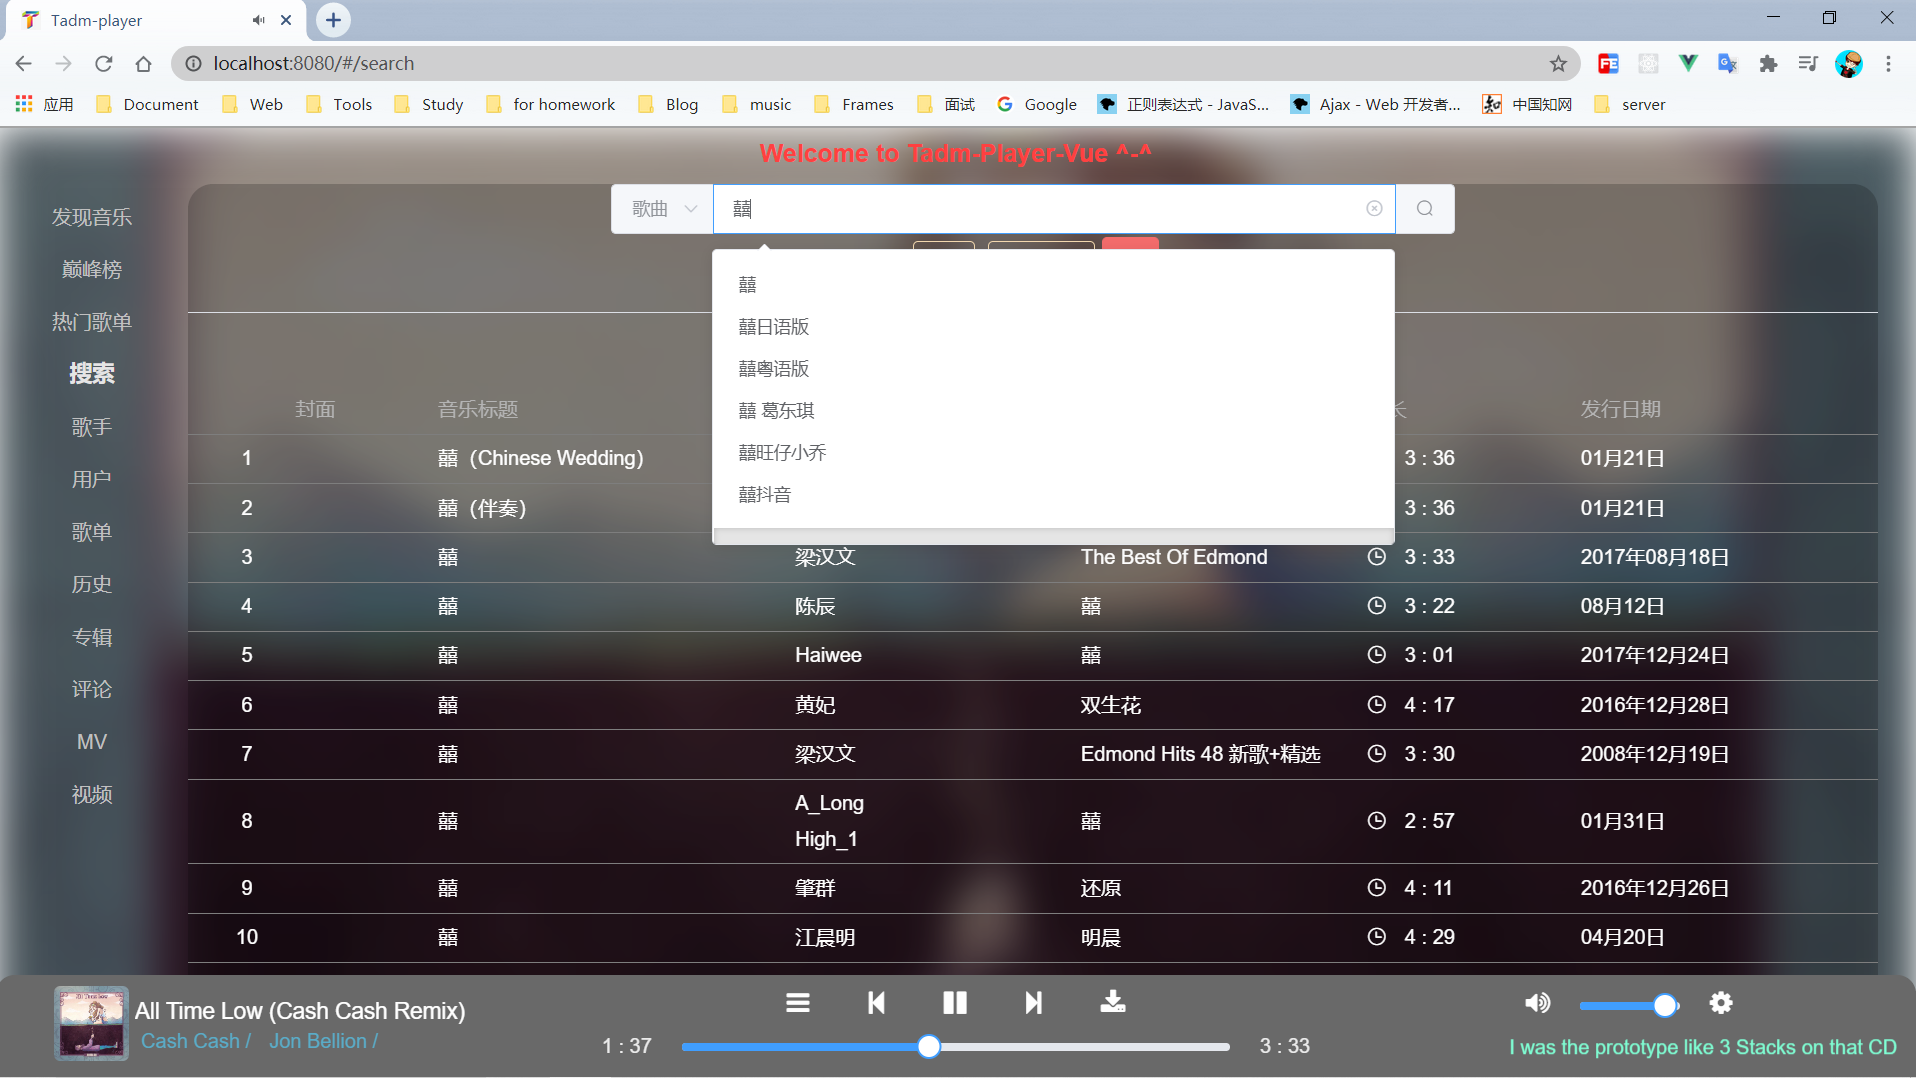Open the current song album cover
Viewport: 1916px width, 1078px height.
[91, 1023]
